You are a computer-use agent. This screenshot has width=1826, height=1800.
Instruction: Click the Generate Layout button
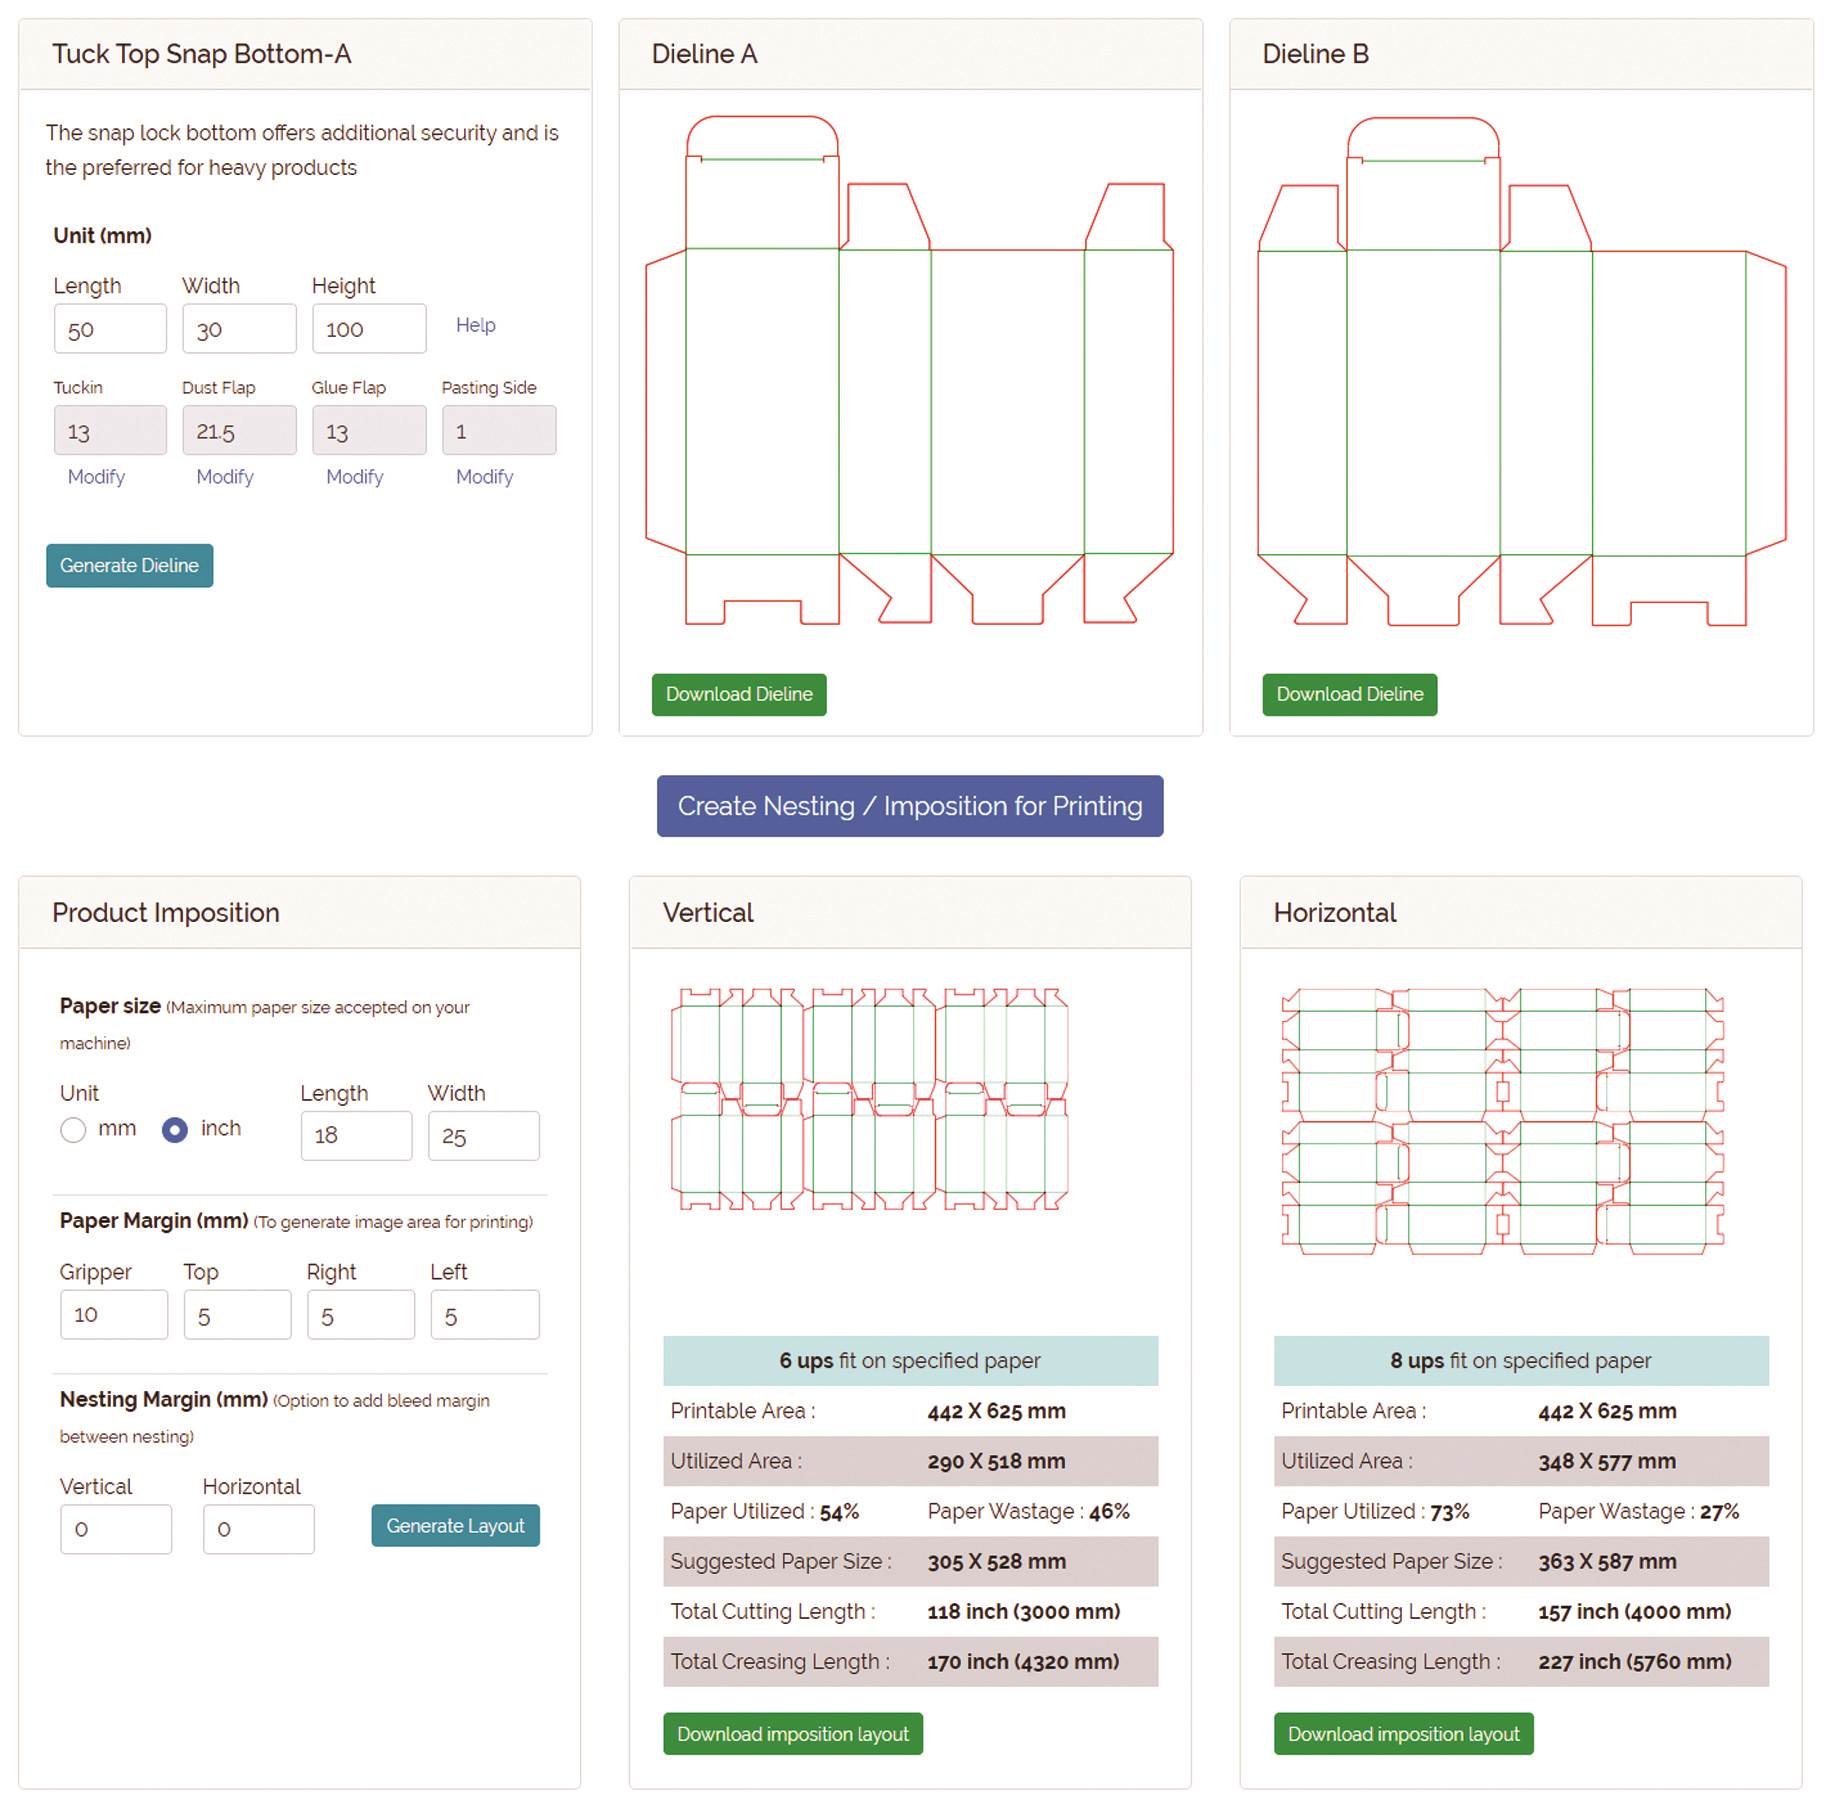[455, 1526]
